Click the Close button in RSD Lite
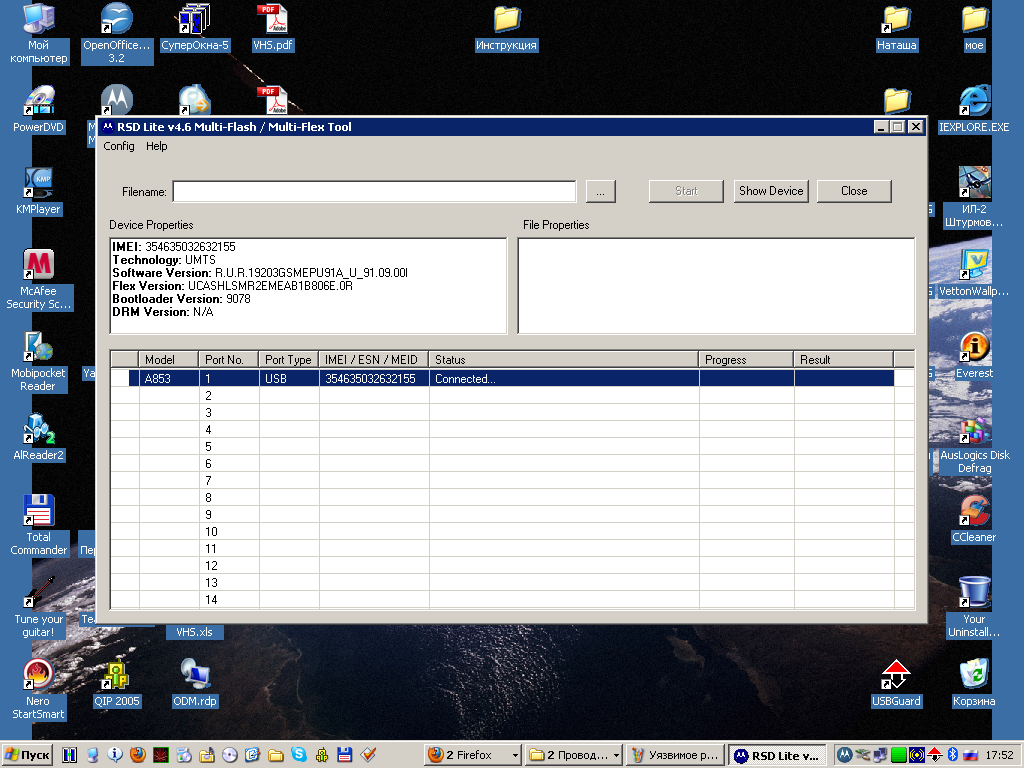This screenshot has width=1024, height=768. (x=854, y=191)
